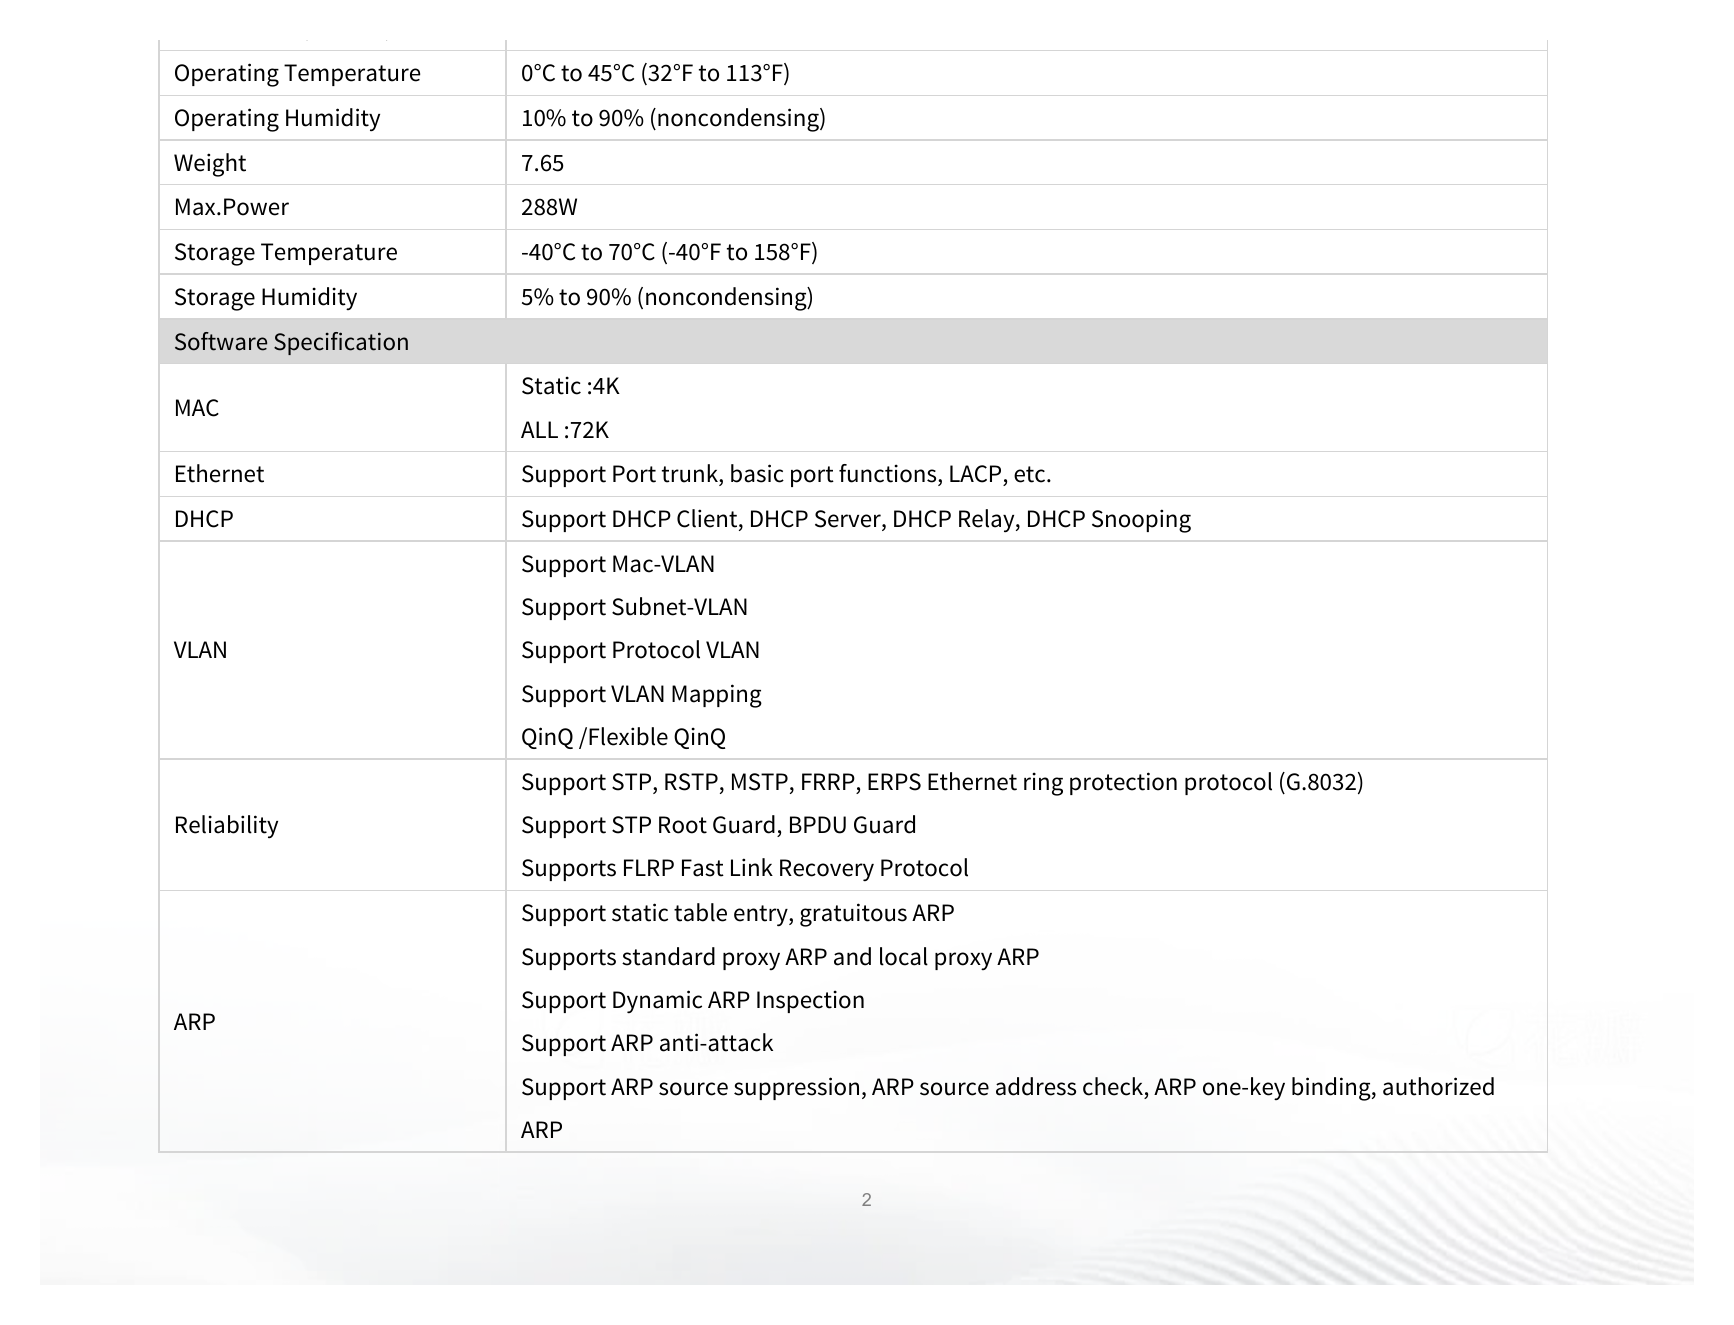The height and width of the screenshot is (1325, 1734).
Task: Select the DHCP Snooping support line
Action: point(856,519)
